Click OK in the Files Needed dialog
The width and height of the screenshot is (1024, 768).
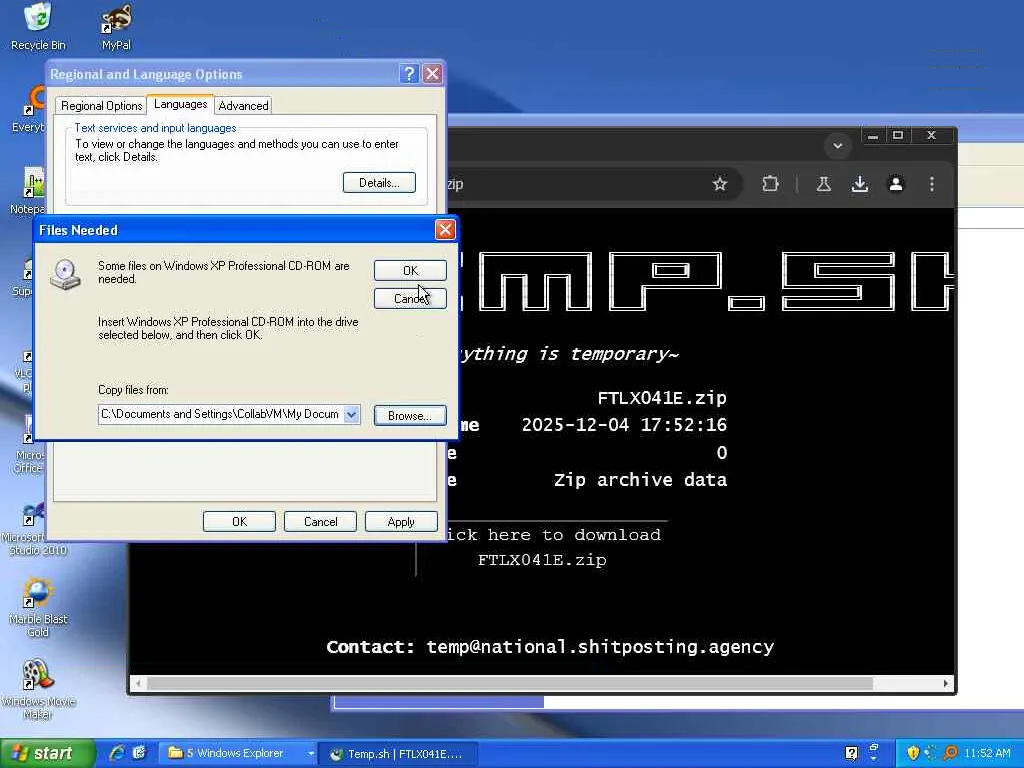[410, 270]
